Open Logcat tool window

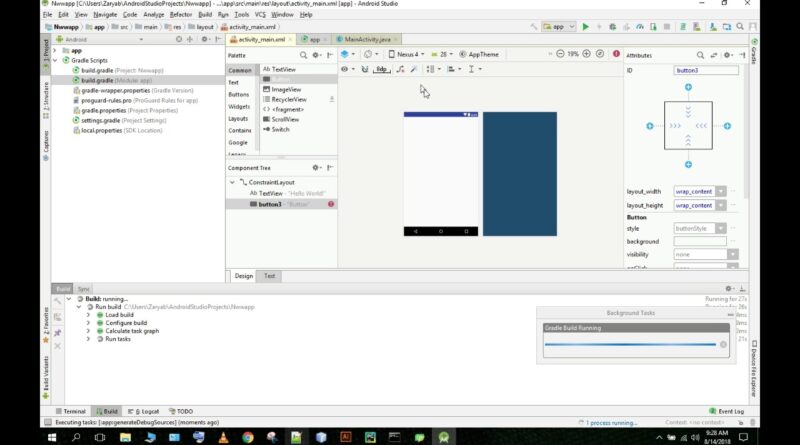pos(143,411)
